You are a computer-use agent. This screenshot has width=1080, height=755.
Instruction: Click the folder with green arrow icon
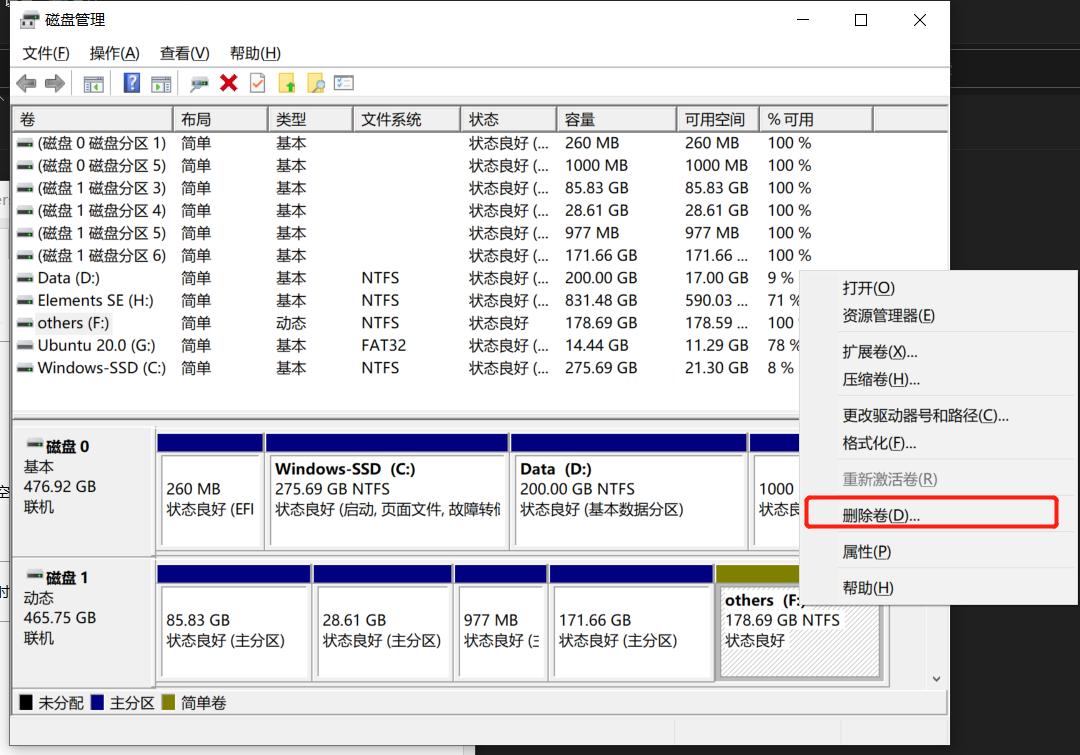(287, 83)
